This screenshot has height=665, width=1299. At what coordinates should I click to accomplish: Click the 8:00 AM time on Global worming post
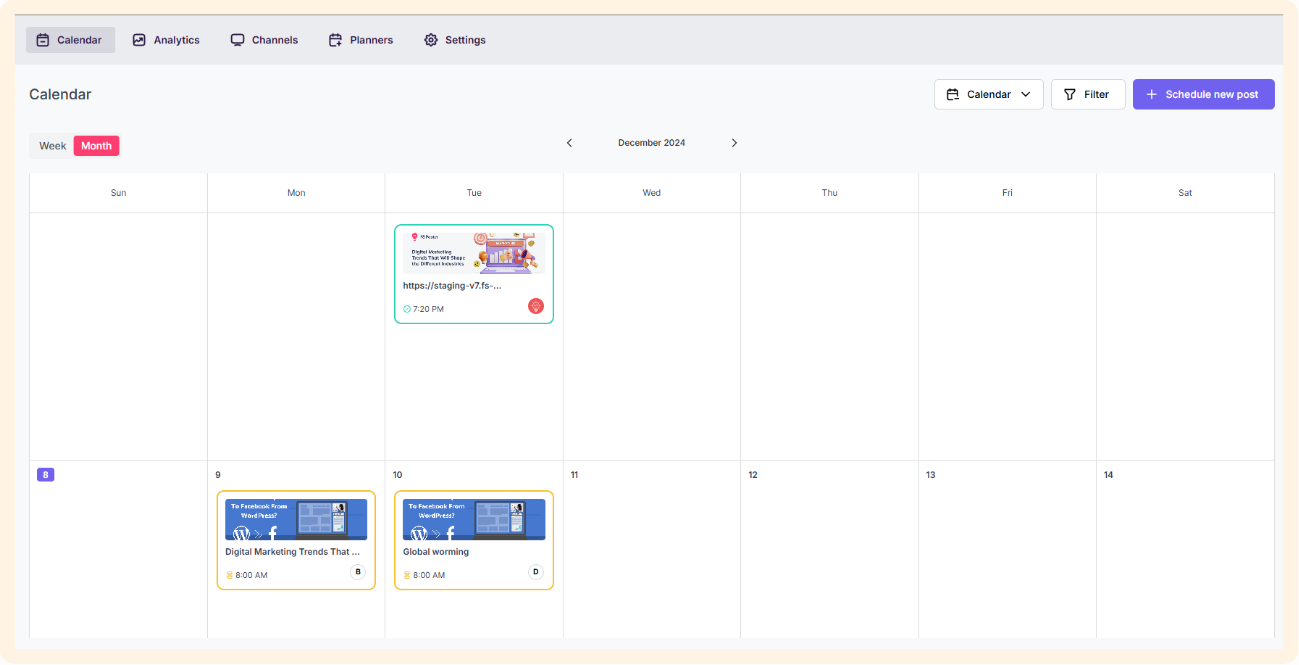coord(429,575)
